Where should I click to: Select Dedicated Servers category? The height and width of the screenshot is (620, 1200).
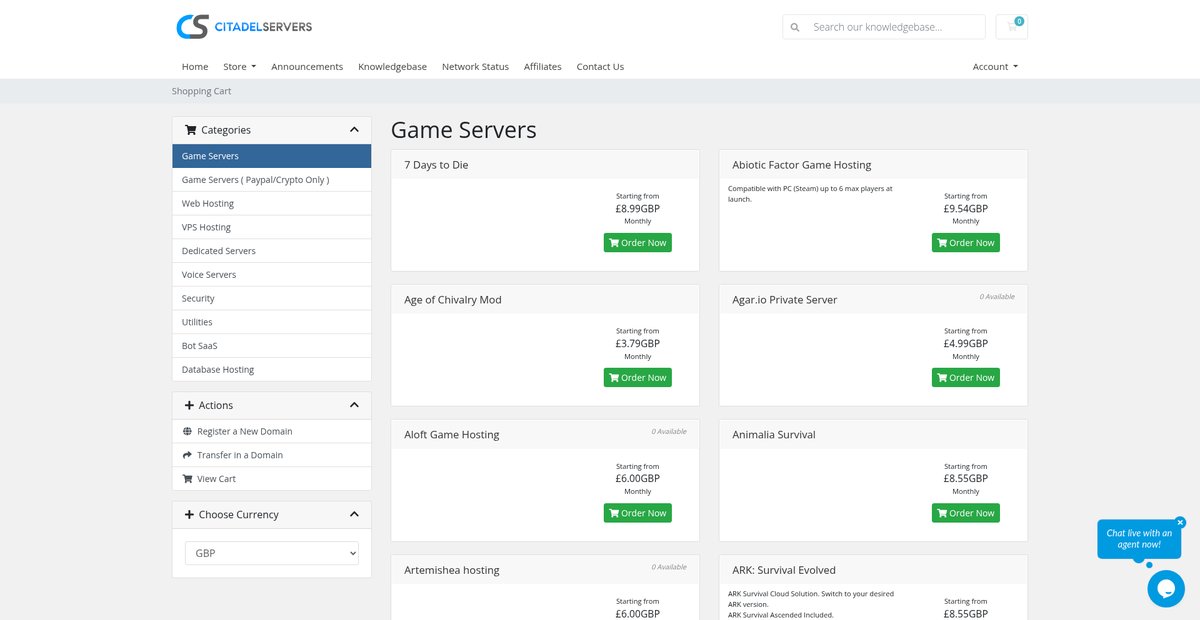272,251
